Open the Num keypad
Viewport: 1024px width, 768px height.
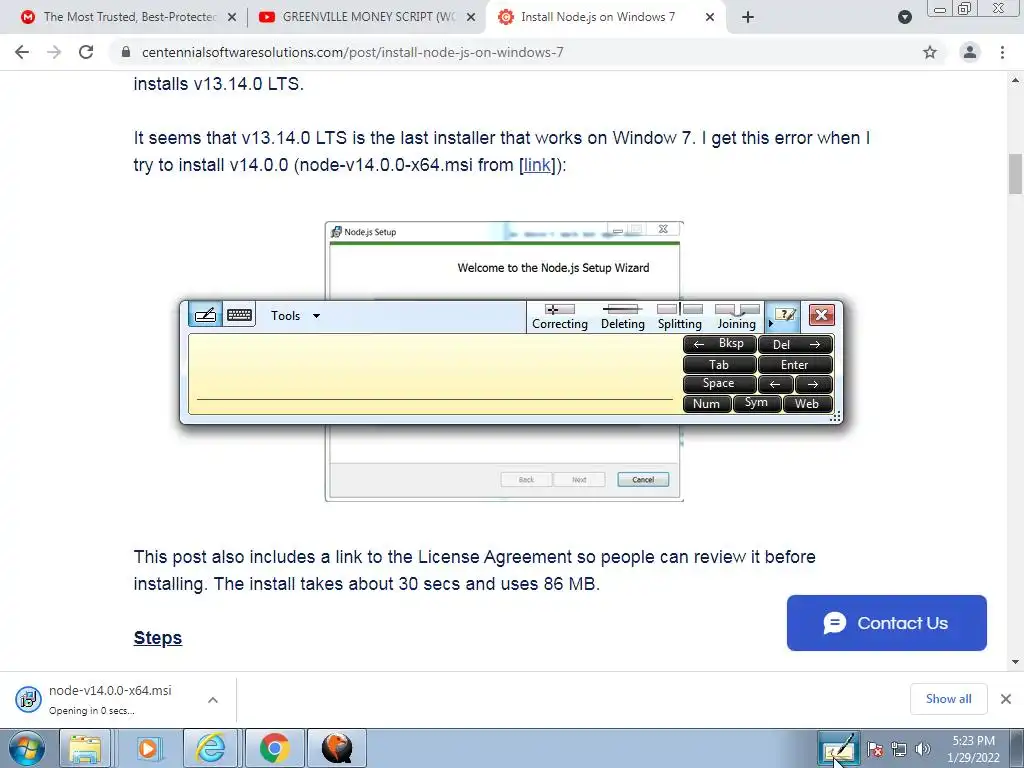pyautogui.click(x=707, y=404)
